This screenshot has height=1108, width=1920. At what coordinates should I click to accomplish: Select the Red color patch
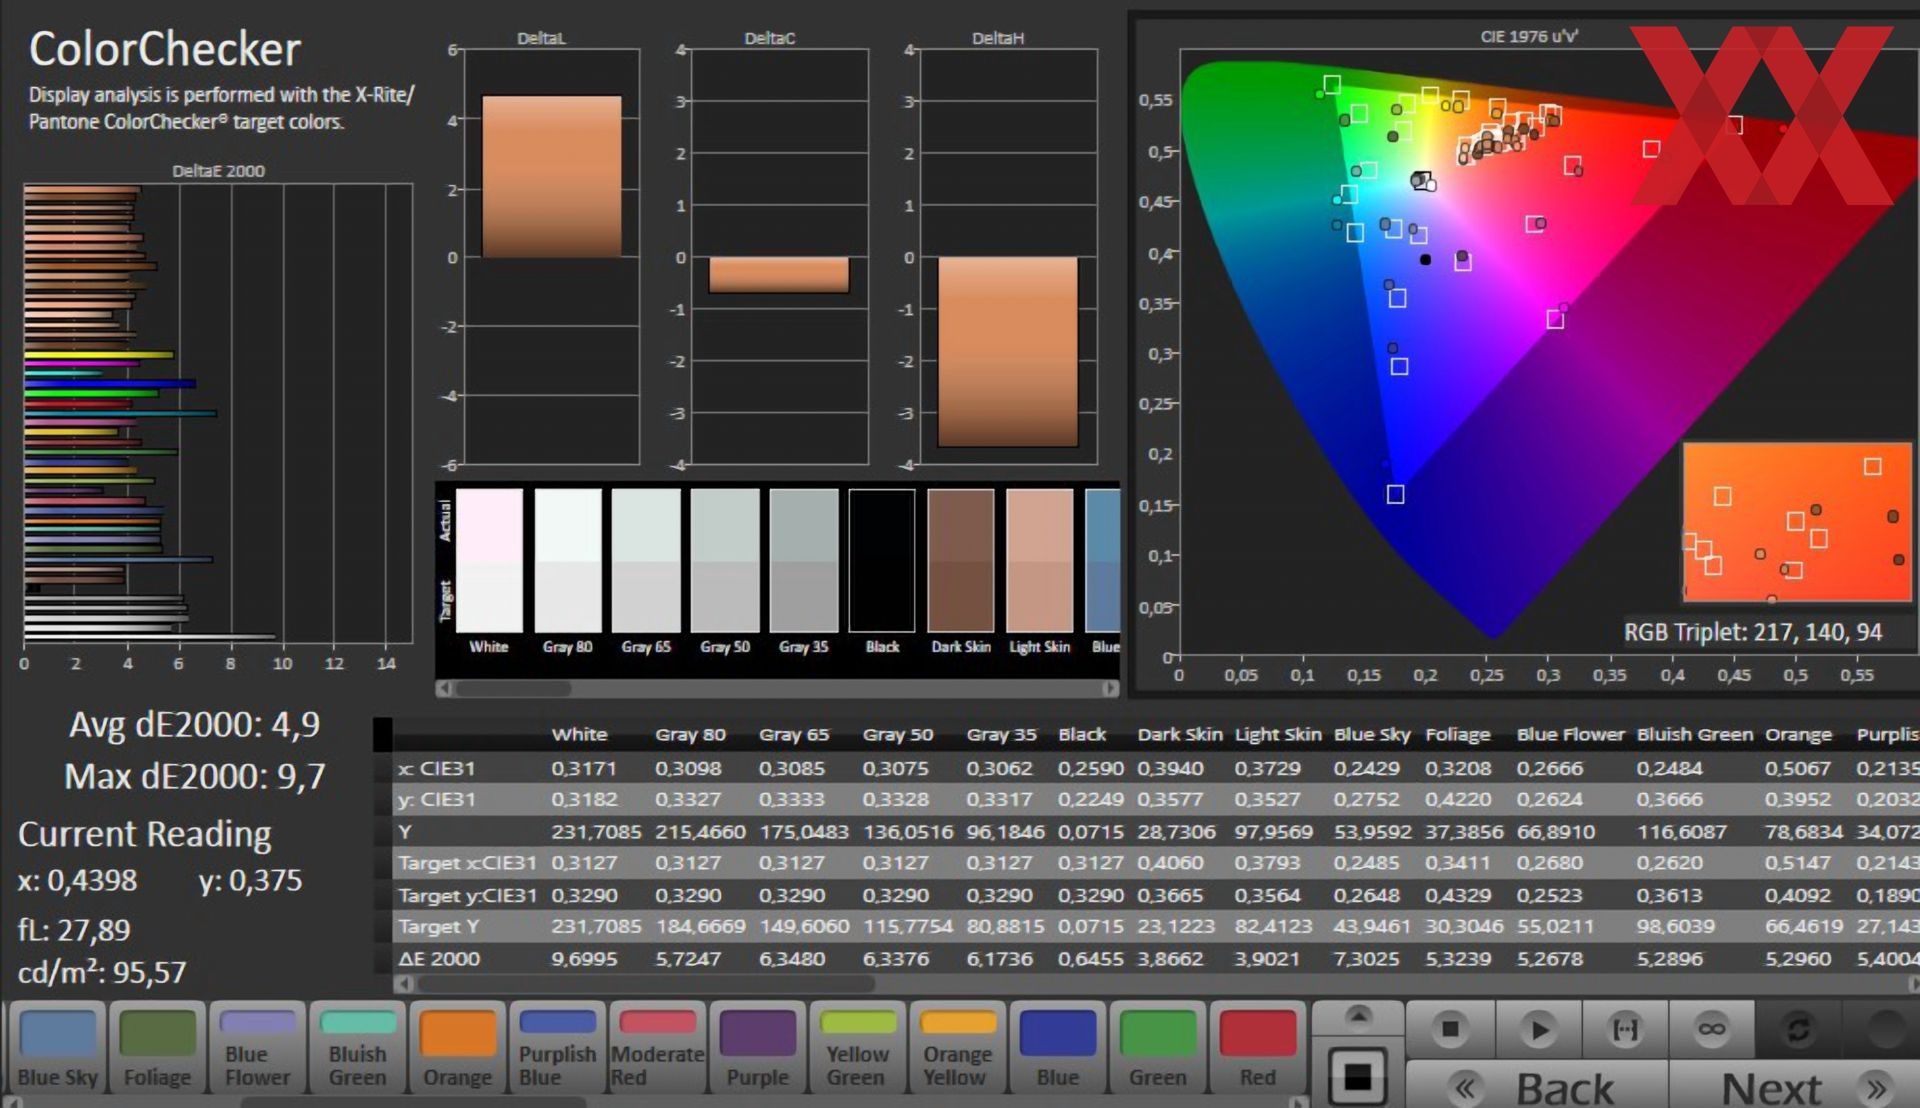[1257, 1048]
